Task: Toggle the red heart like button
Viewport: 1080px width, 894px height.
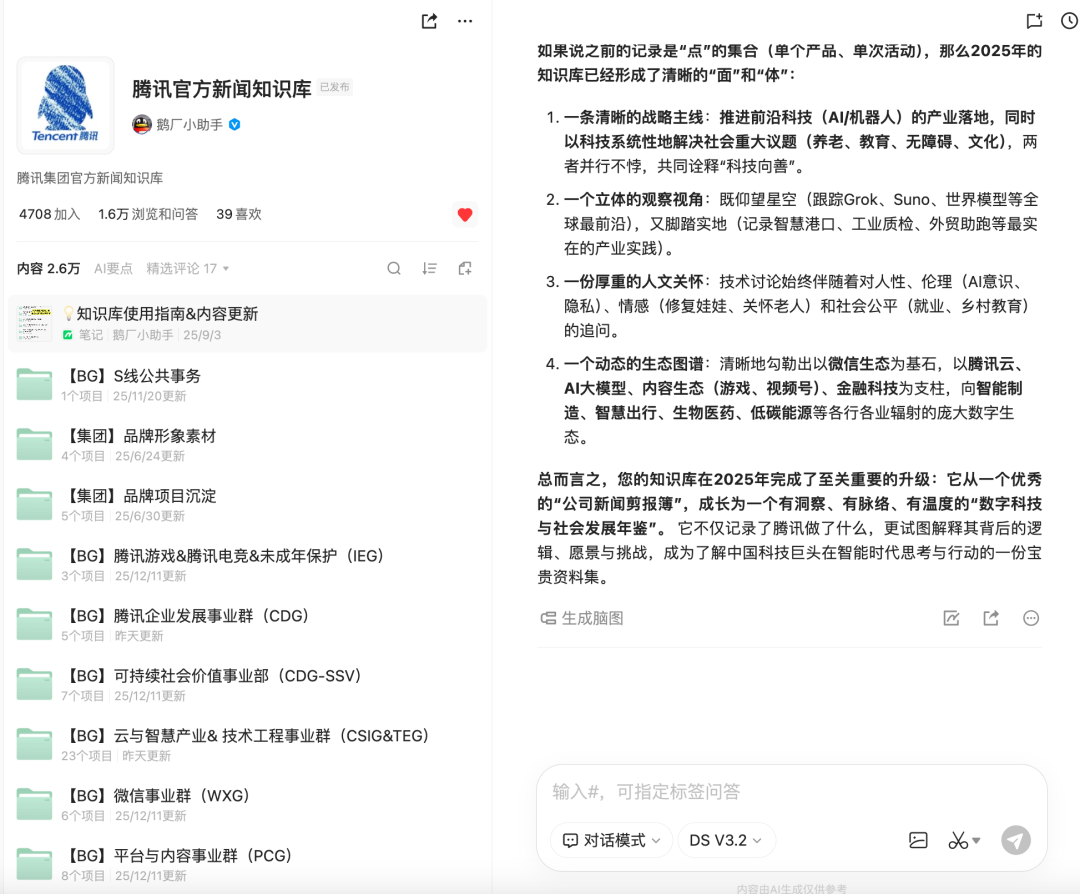Action: pyautogui.click(x=465, y=214)
